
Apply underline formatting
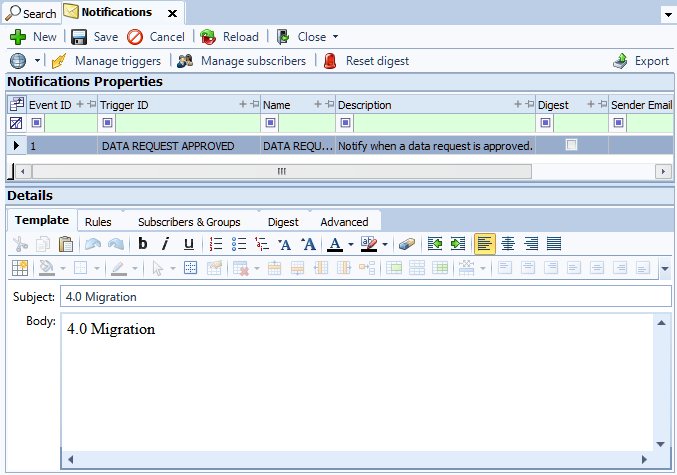click(x=189, y=244)
